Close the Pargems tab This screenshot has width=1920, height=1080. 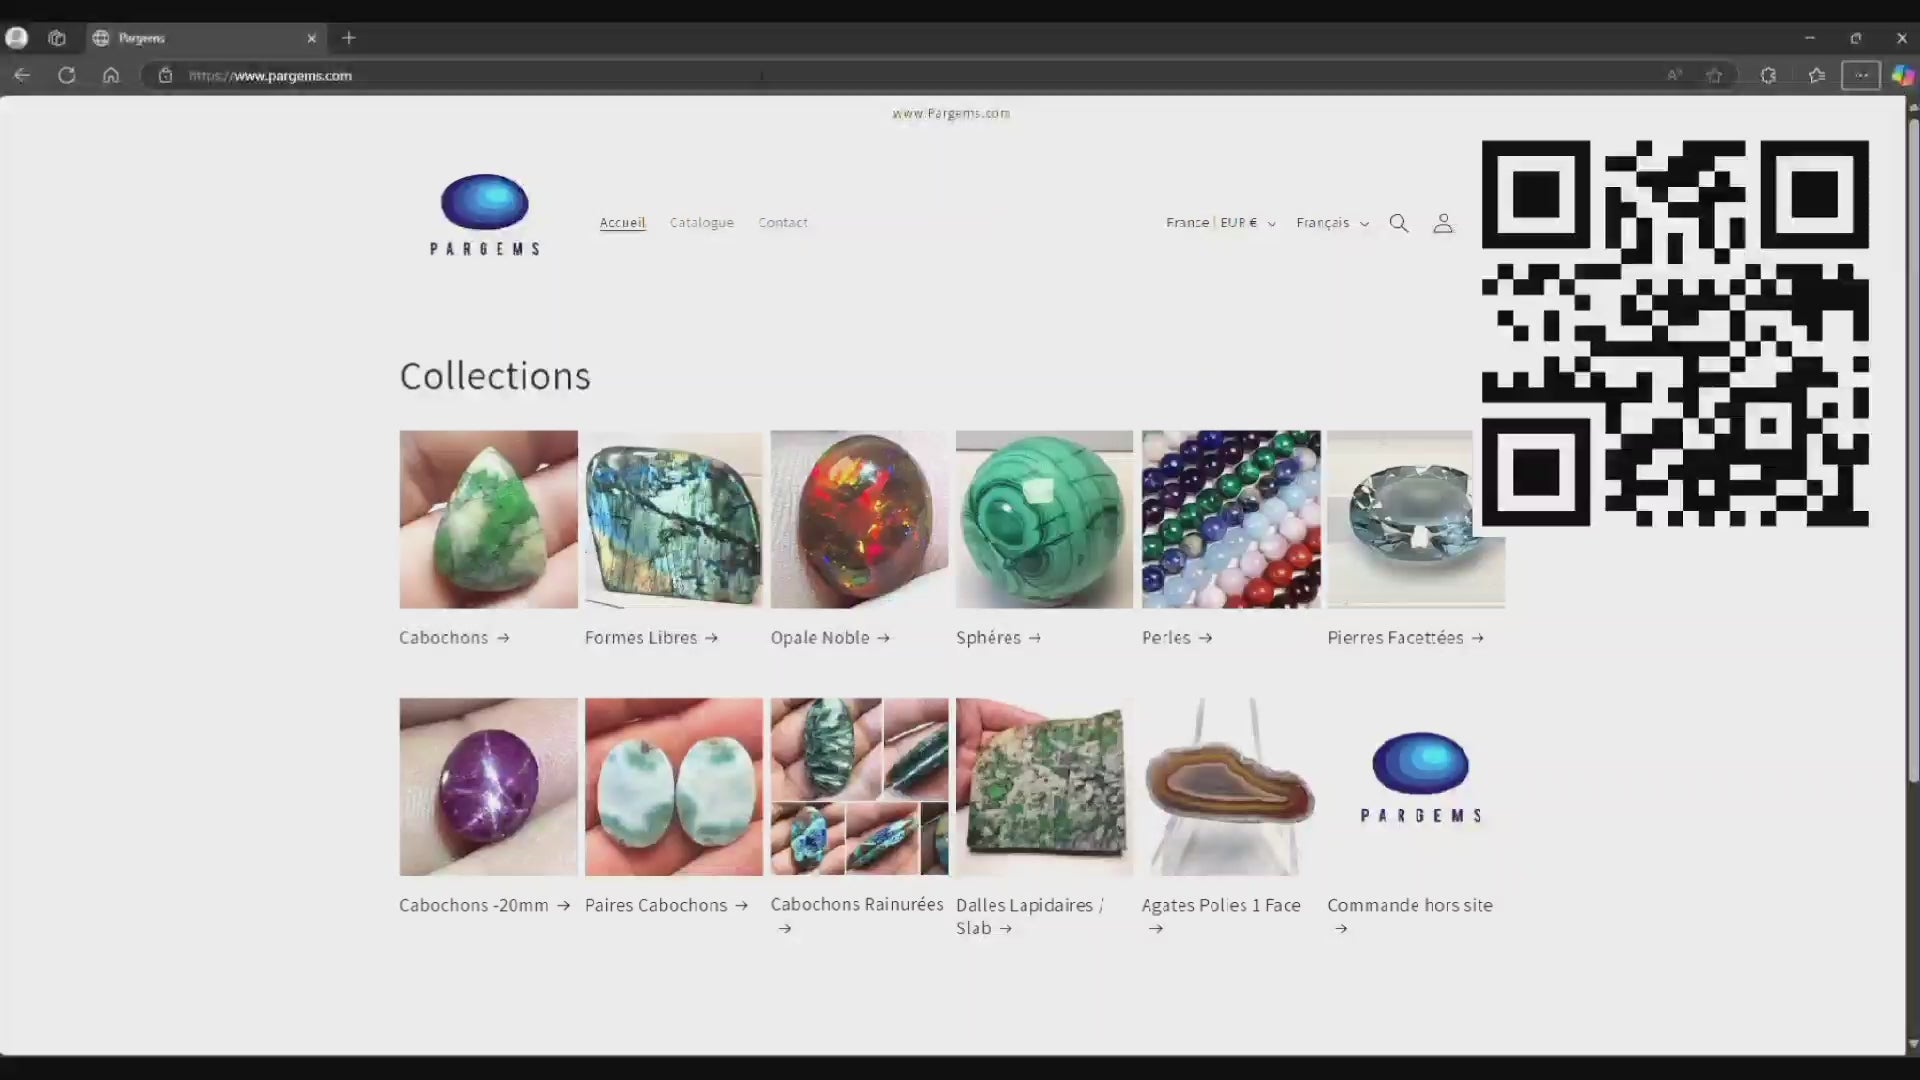point(311,38)
